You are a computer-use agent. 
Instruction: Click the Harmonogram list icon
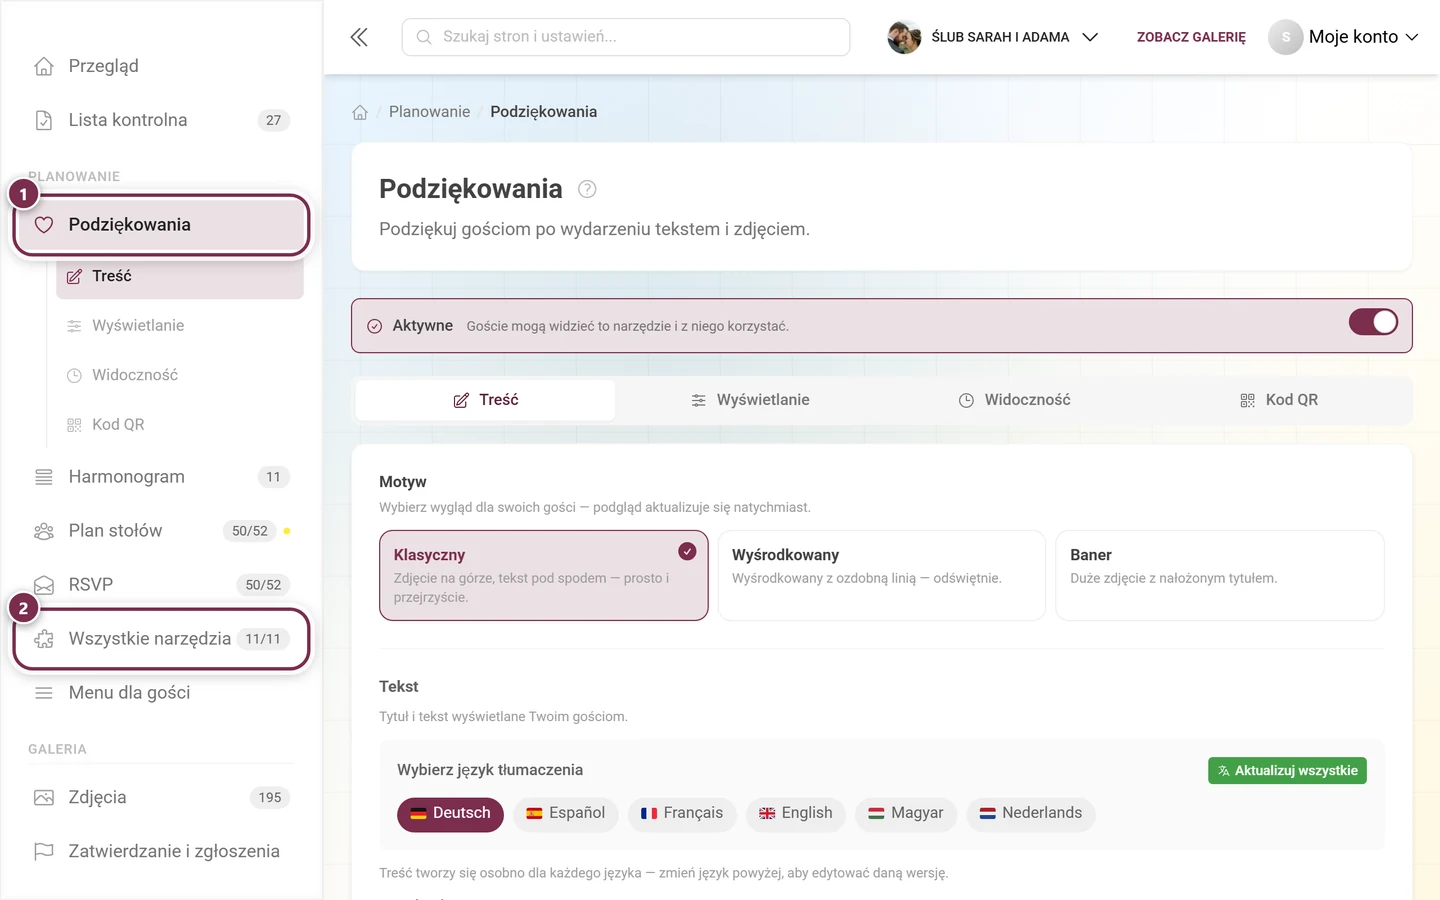point(44,477)
